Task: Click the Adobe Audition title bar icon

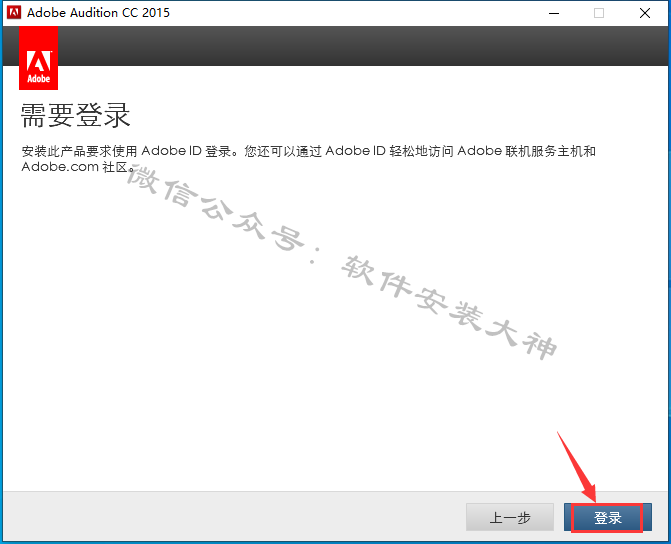Action: 14,12
